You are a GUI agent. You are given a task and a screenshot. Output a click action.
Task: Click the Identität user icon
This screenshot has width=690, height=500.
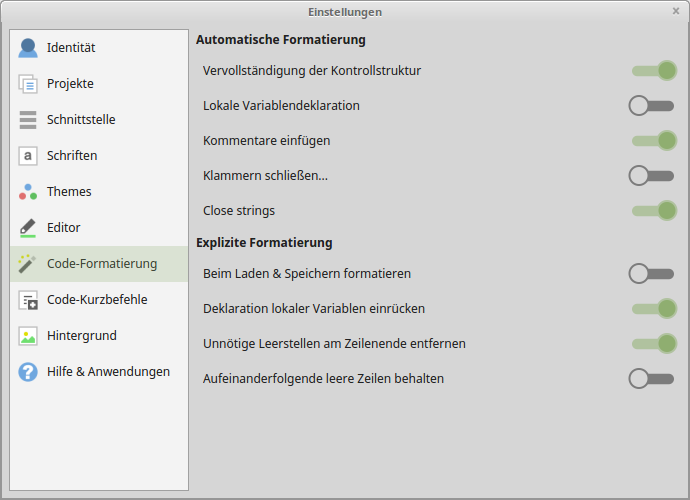tap(28, 48)
